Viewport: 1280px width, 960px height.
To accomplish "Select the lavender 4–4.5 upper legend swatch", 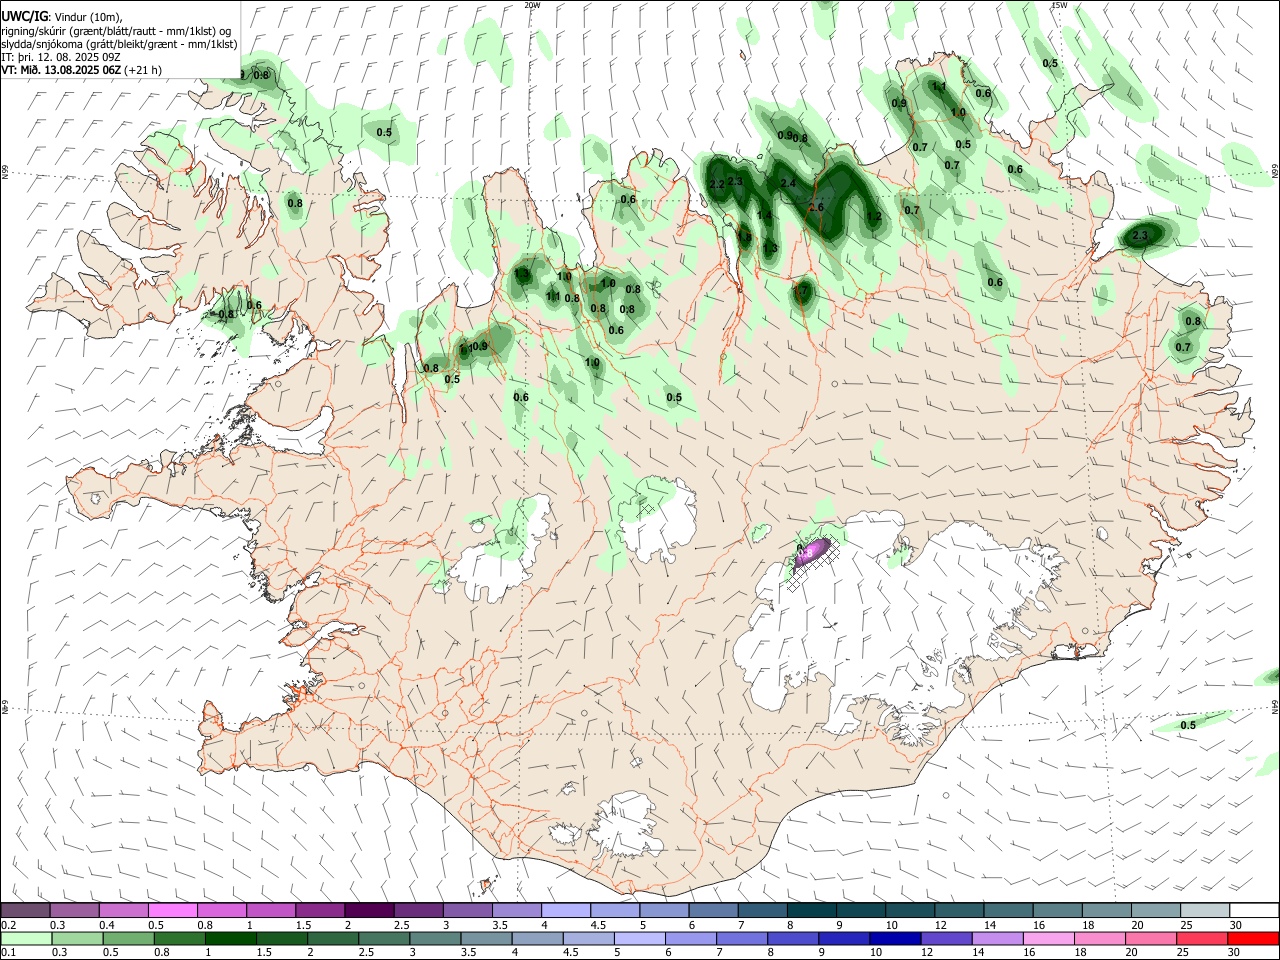I will pyautogui.click(x=566, y=911).
